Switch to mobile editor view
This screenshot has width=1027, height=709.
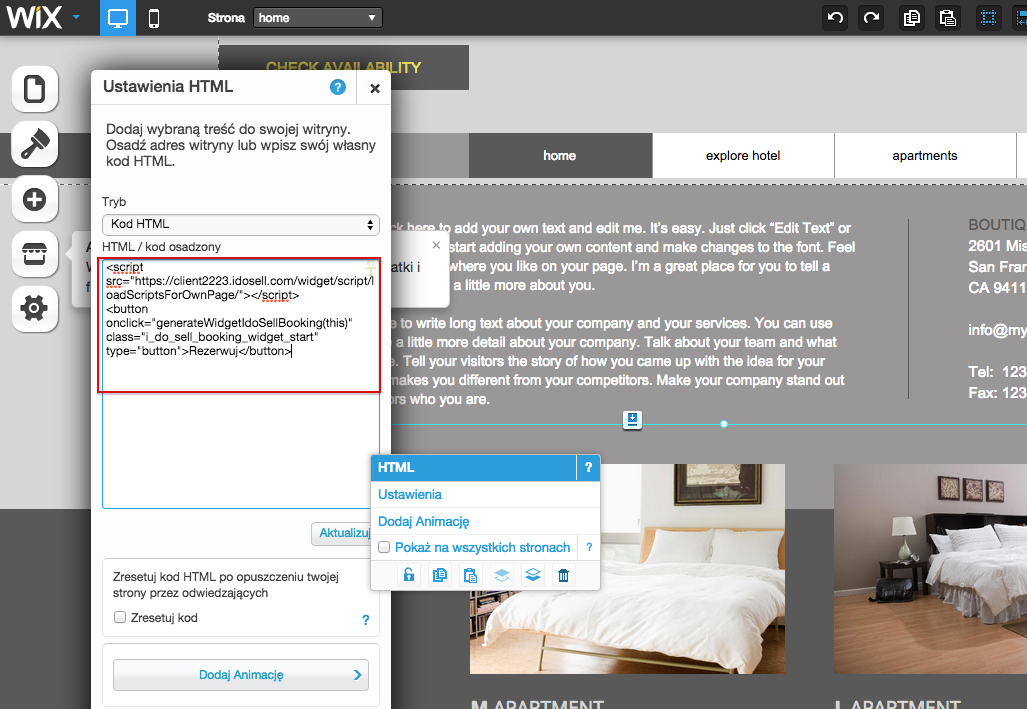click(x=154, y=18)
